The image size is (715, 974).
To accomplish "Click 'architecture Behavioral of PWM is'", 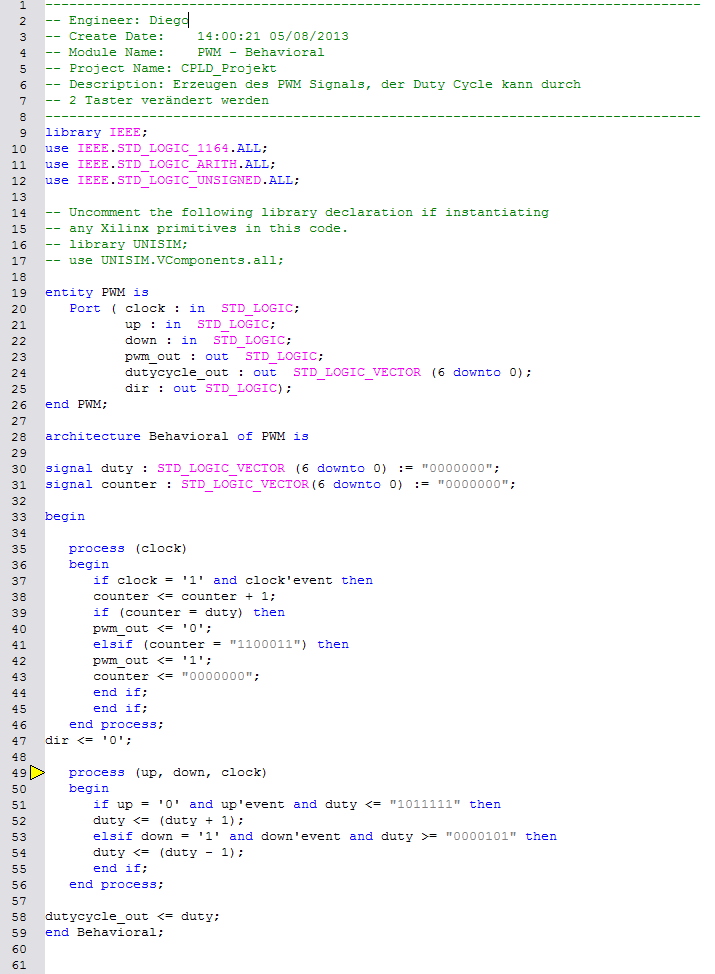I will coord(177,437).
